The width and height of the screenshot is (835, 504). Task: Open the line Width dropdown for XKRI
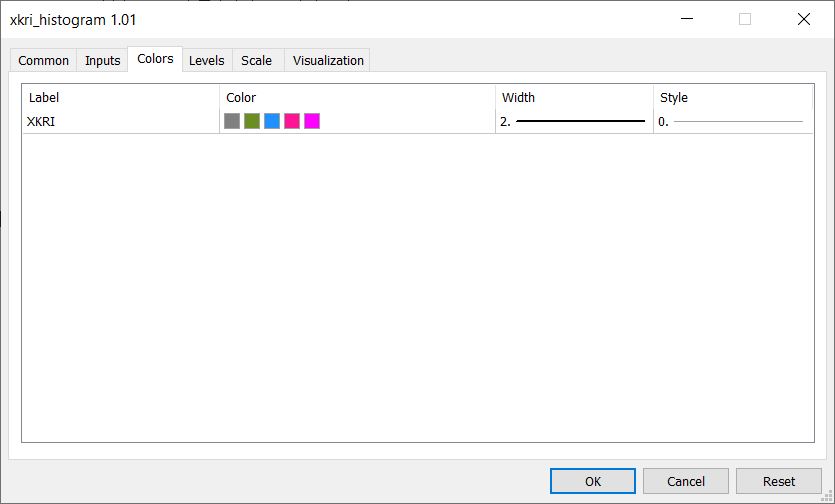574,121
